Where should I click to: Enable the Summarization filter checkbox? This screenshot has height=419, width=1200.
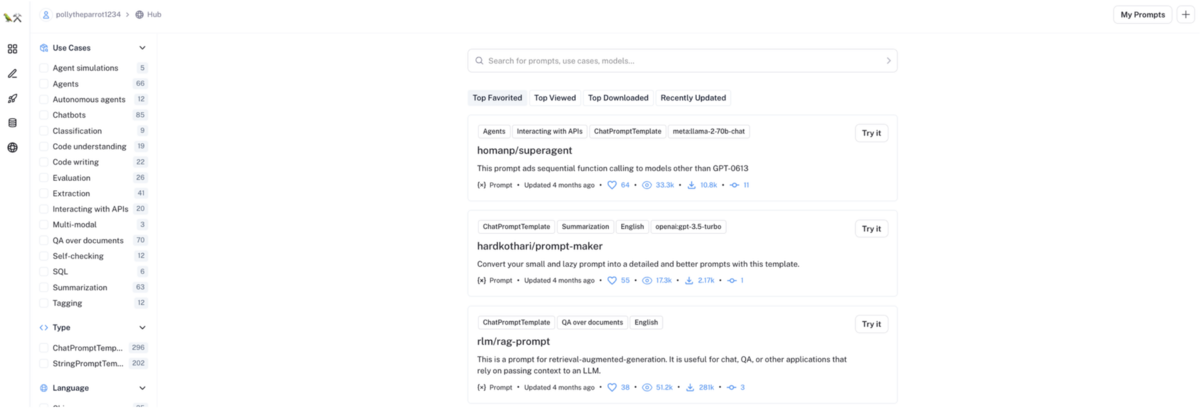click(44, 287)
